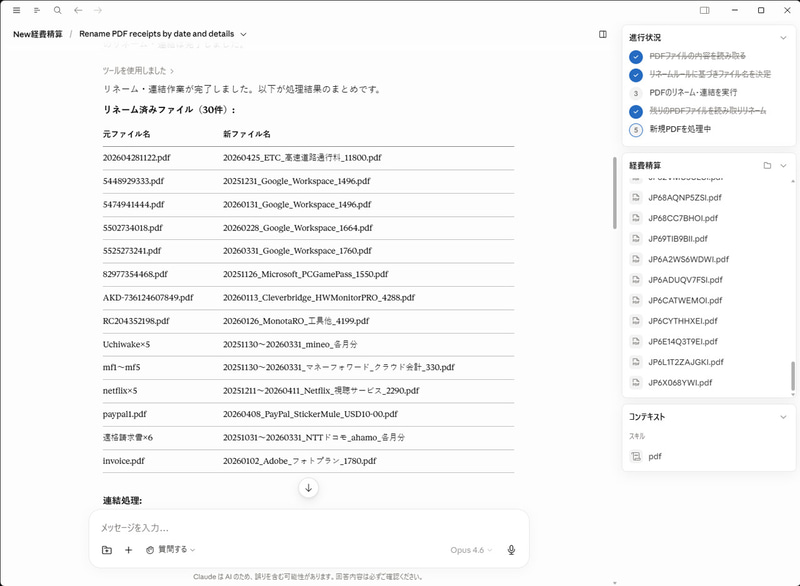Select cell paypal1.pdf
This screenshot has width=800, height=586.
[x=124, y=414]
